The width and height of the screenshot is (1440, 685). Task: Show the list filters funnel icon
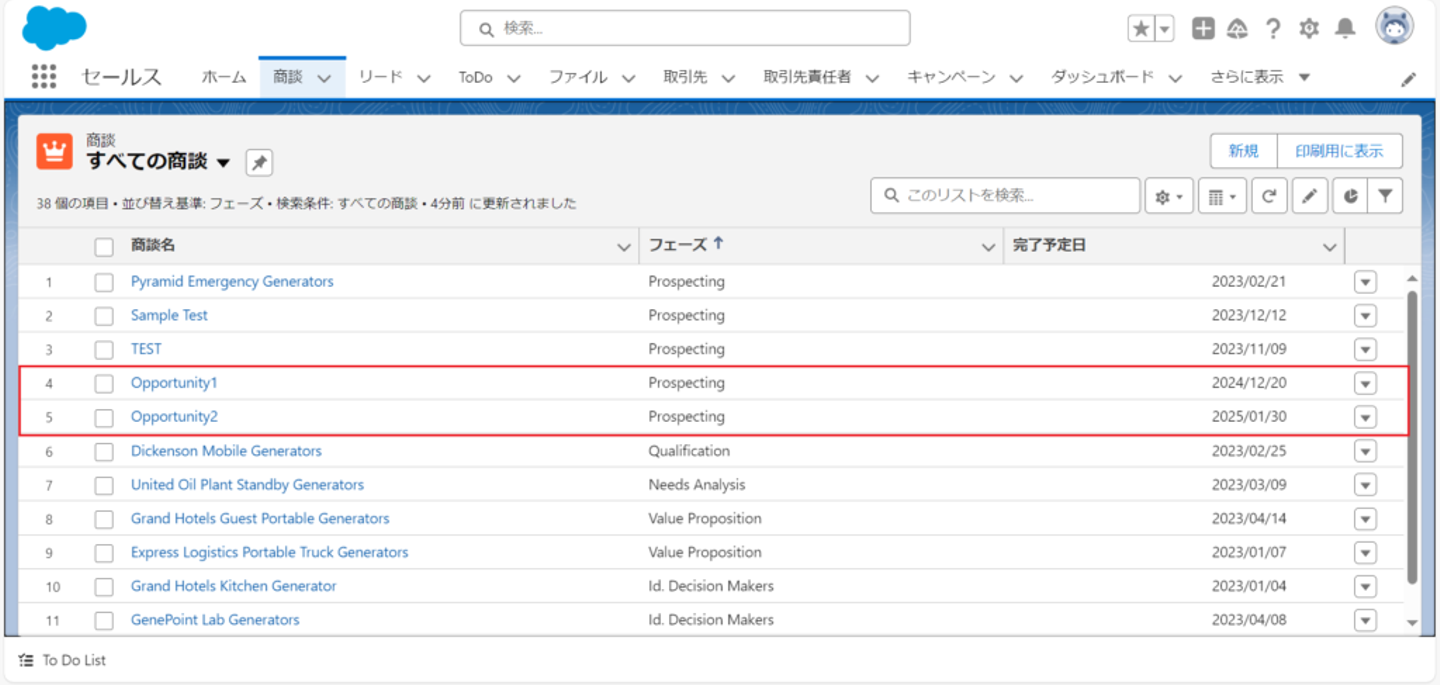tap(1385, 197)
